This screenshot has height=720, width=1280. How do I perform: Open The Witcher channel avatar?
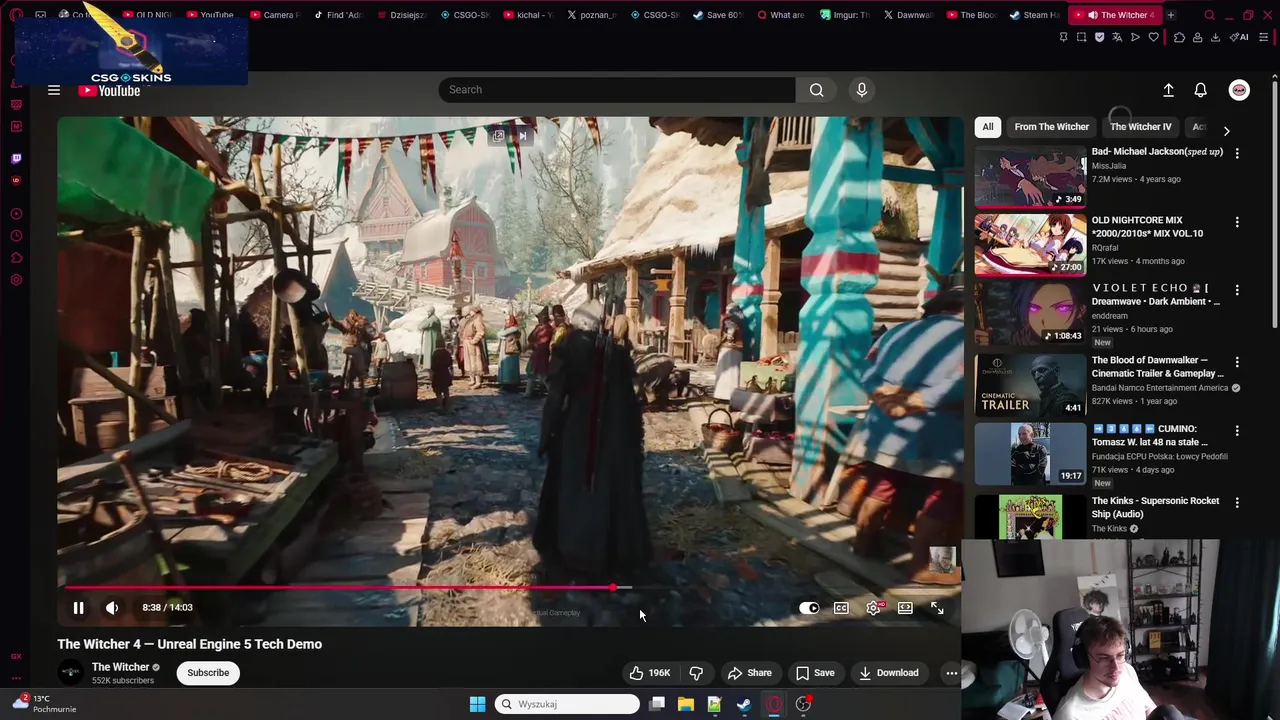pos(70,672)
